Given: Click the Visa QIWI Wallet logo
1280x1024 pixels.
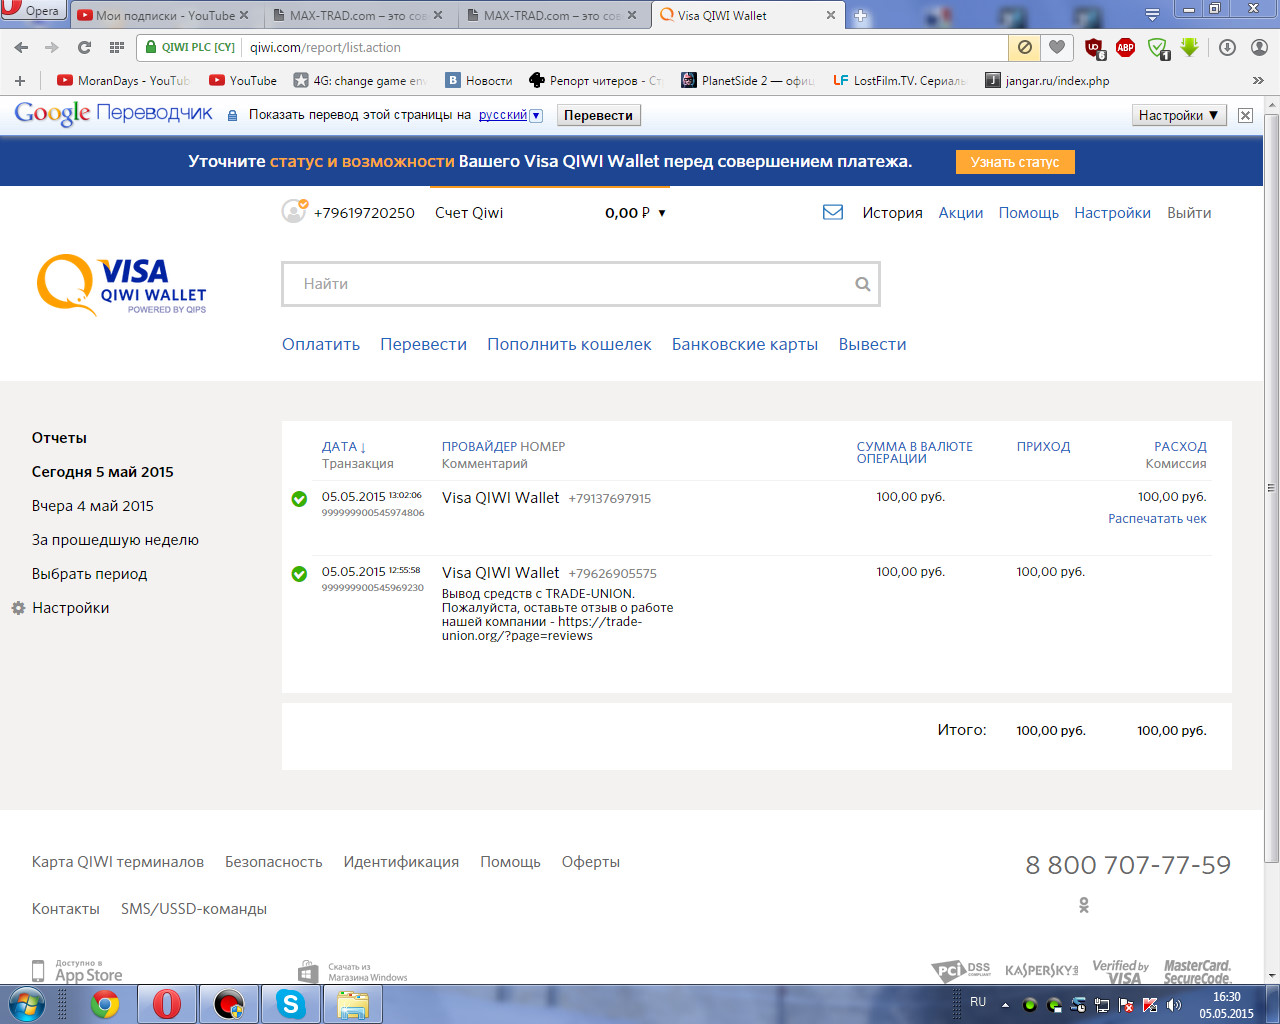Looking at the screenshot, I should pyautogui.click(x=121, y=285).
